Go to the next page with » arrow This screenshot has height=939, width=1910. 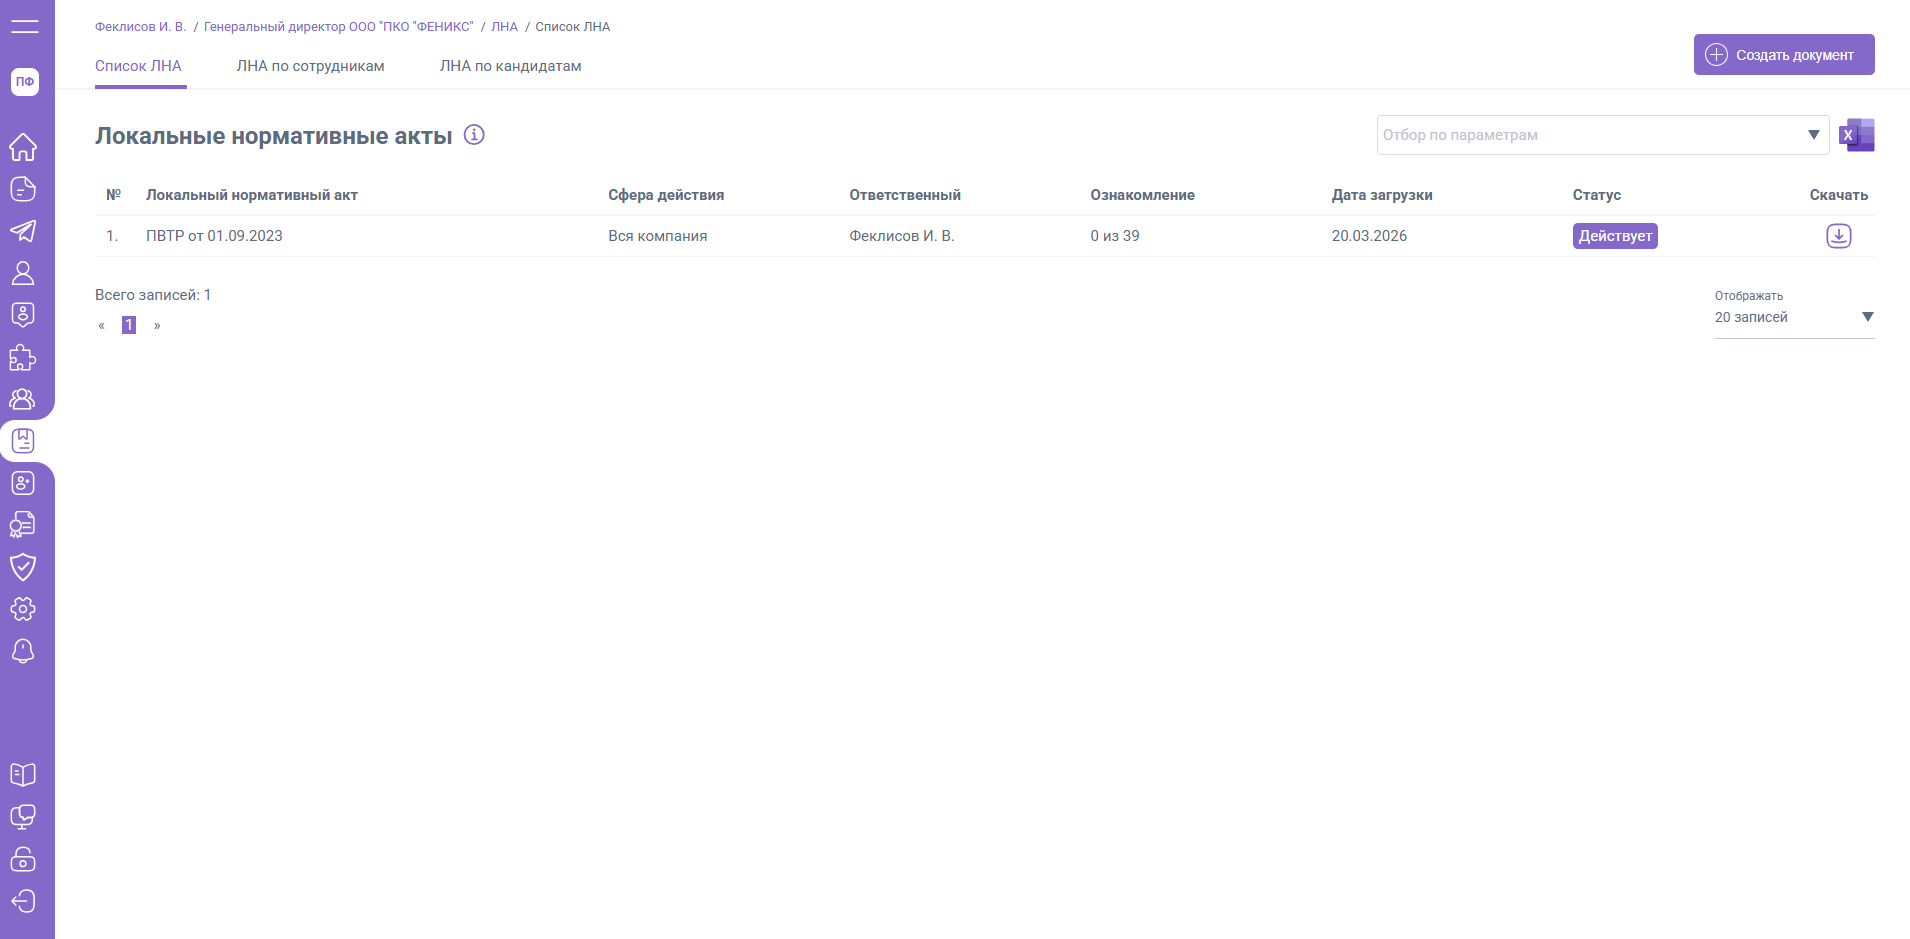(x=157, y=325)
